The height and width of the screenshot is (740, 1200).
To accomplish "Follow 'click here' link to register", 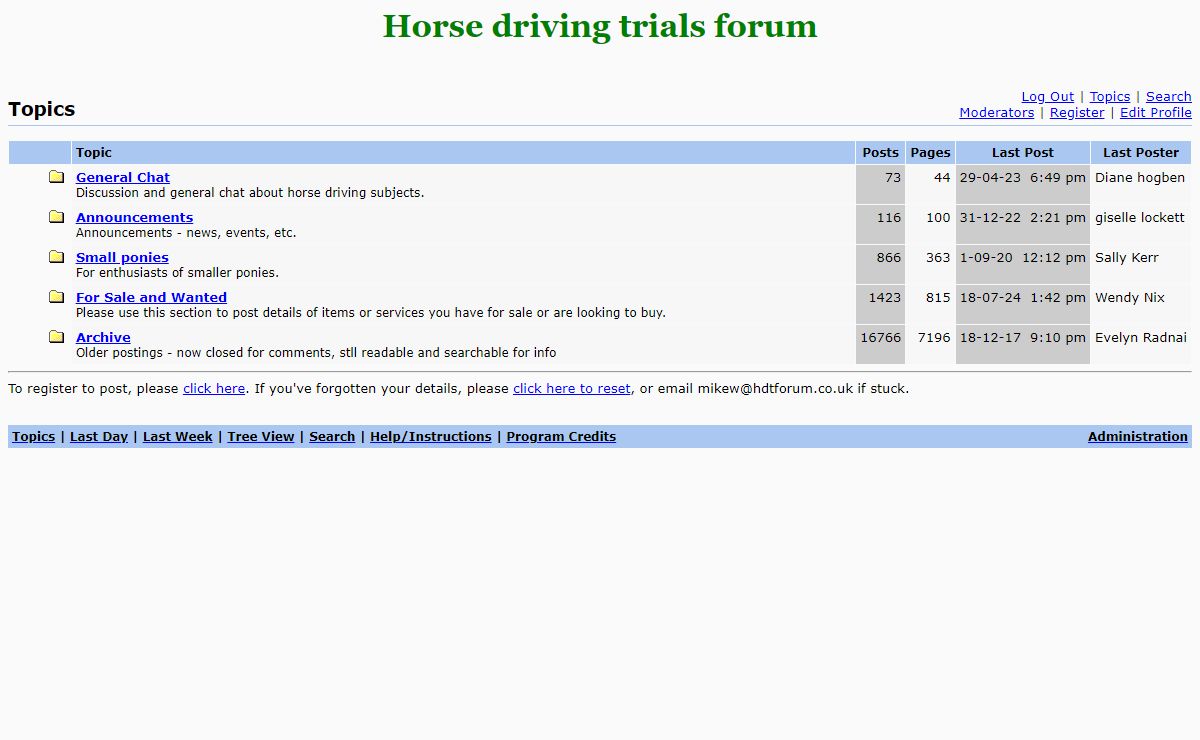I will coord(214,389).
